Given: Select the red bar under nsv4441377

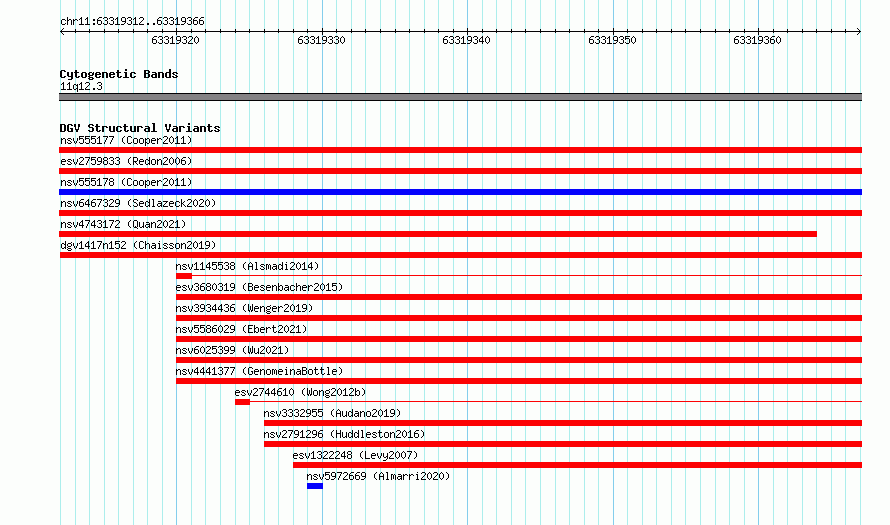Looking at the screenshot, I should point(519,381).
